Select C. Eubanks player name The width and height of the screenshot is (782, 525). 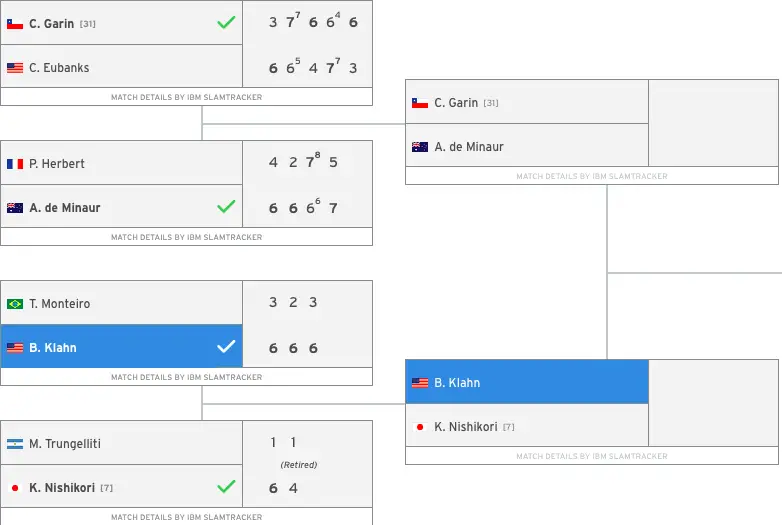59,68
